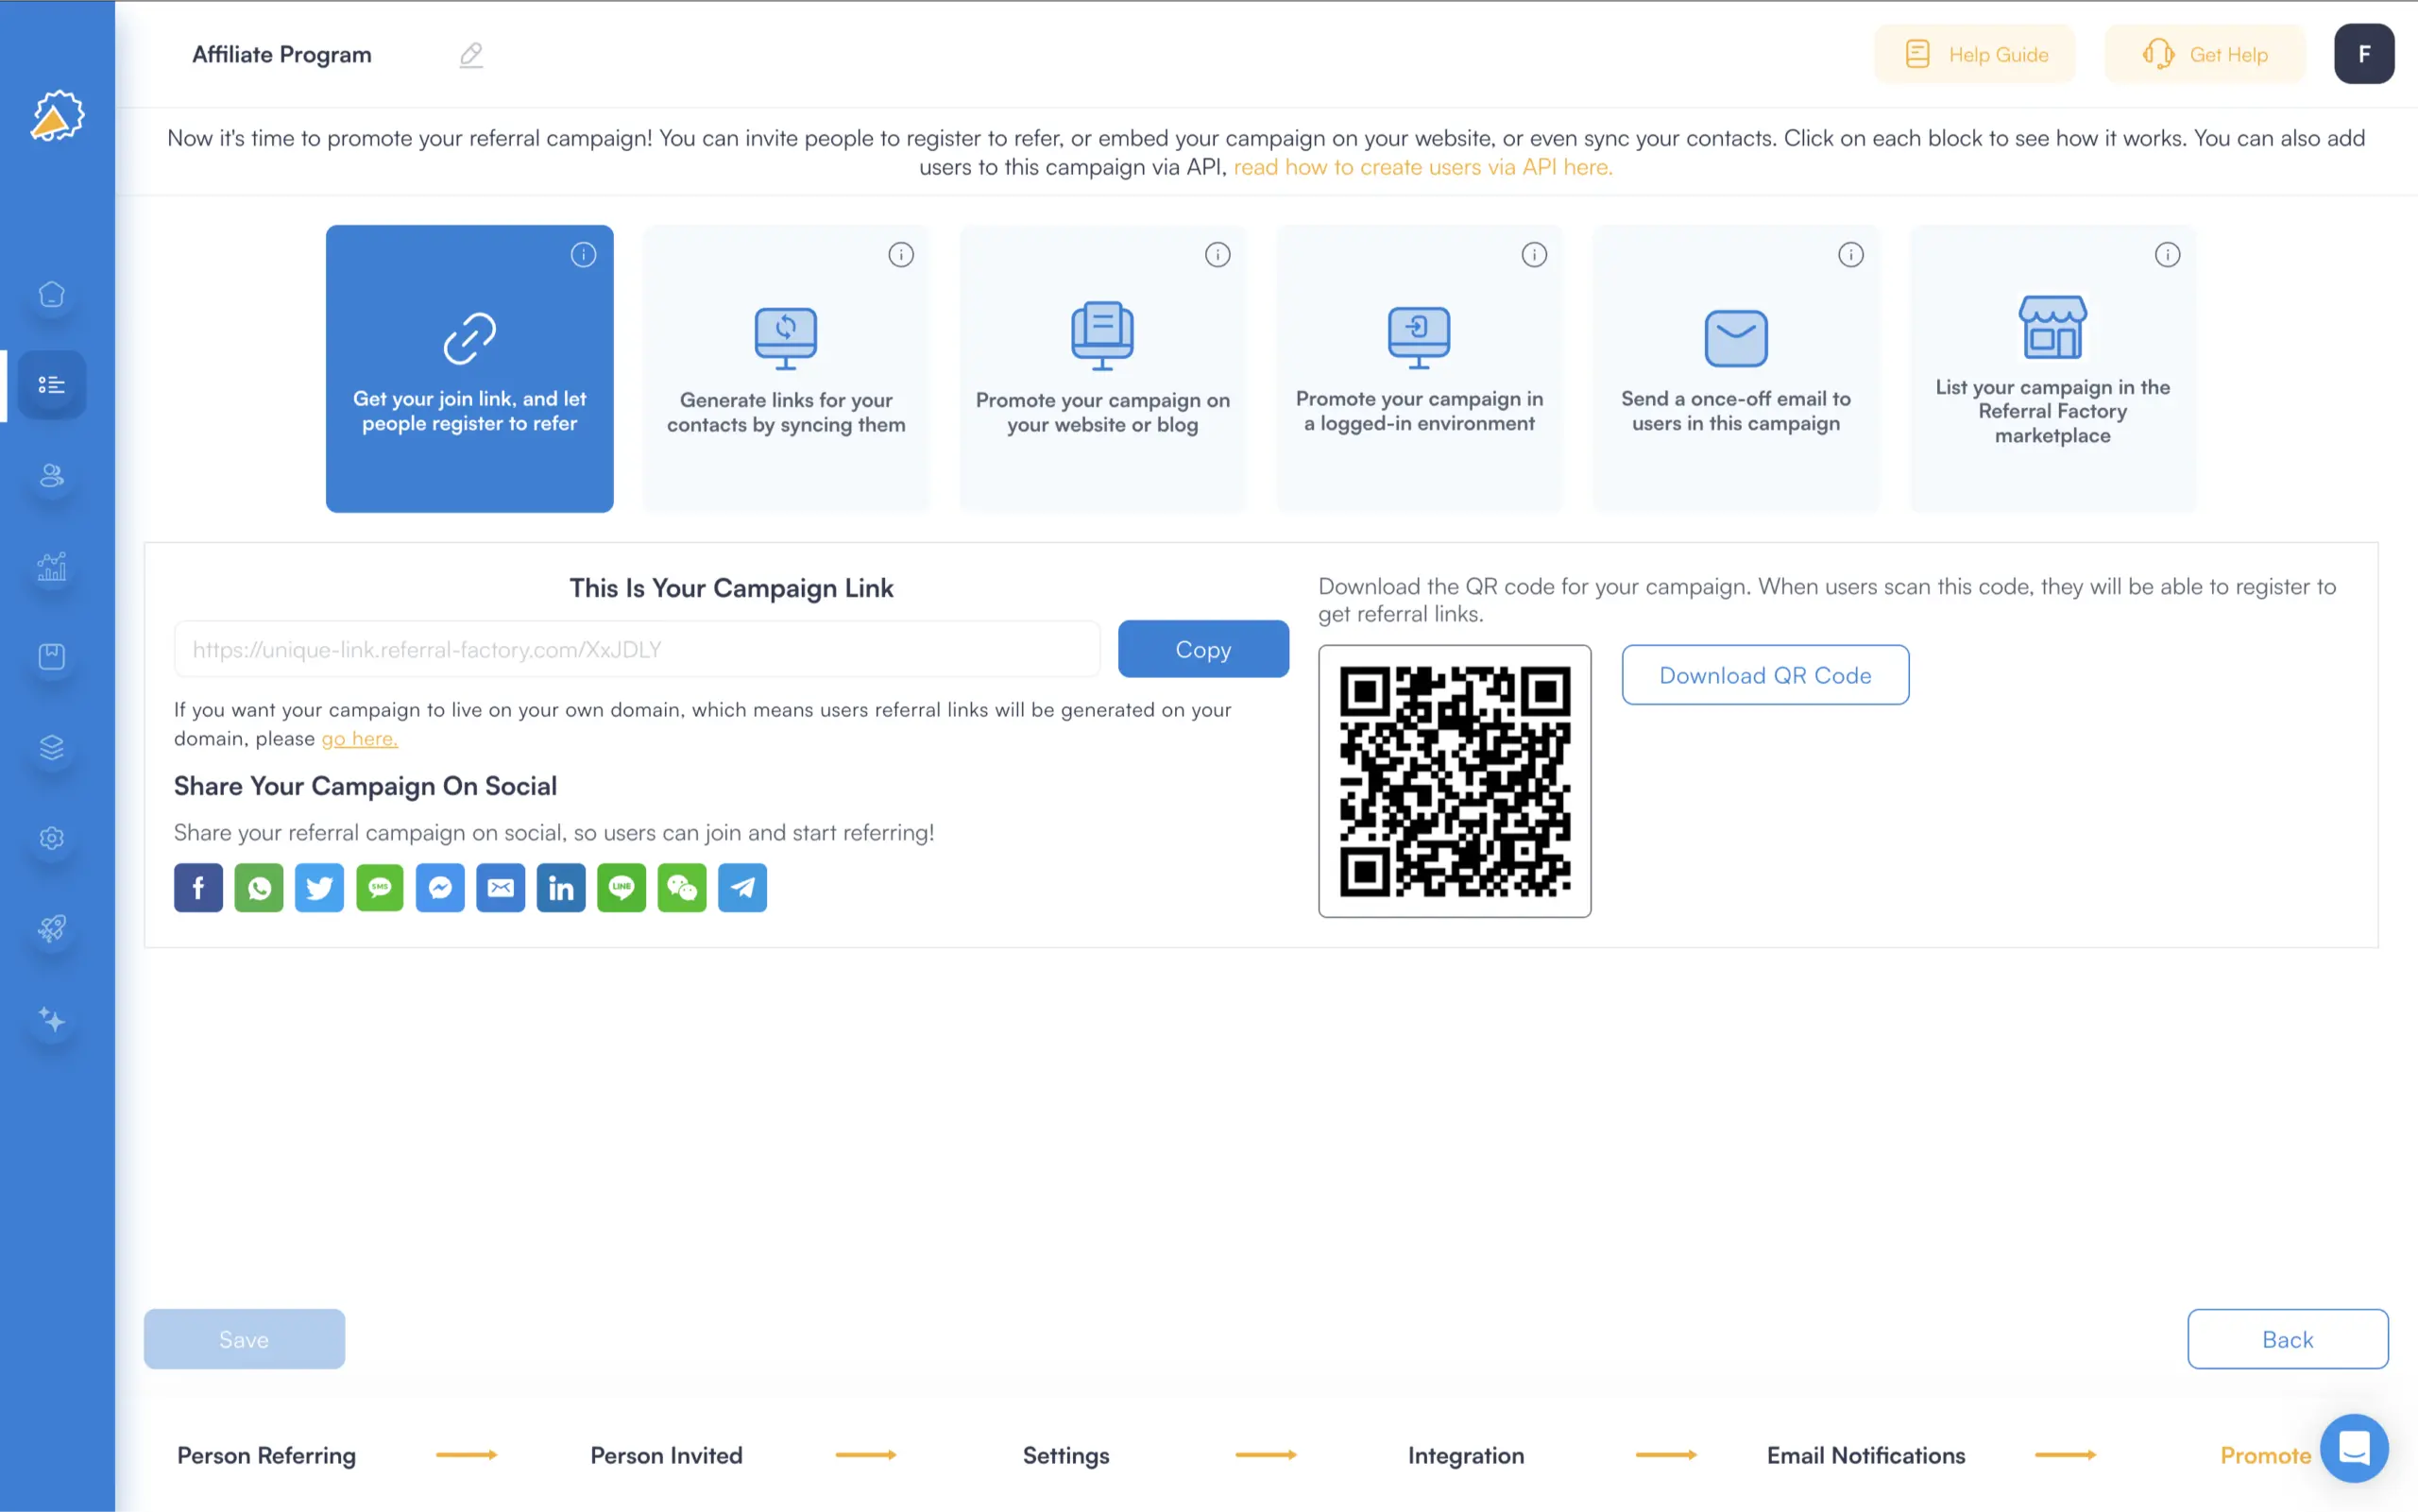Screen dimensions: 2418x1512
Task: Open the settings gear icon in sidebar
Action: click(52, 838)
